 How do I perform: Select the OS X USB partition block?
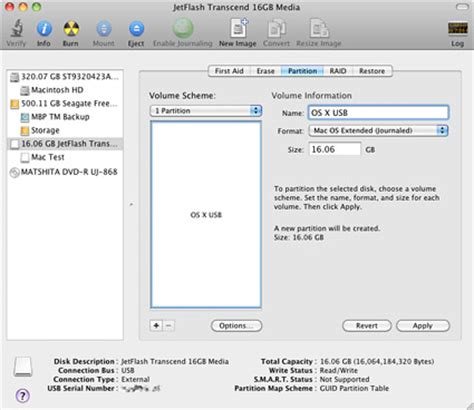[206, 214]
